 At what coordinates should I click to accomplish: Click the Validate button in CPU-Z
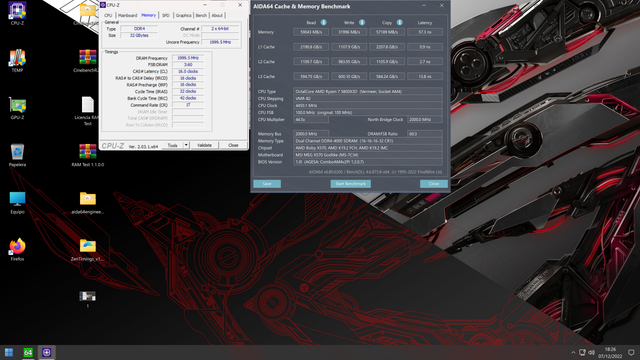coord(204,145)
